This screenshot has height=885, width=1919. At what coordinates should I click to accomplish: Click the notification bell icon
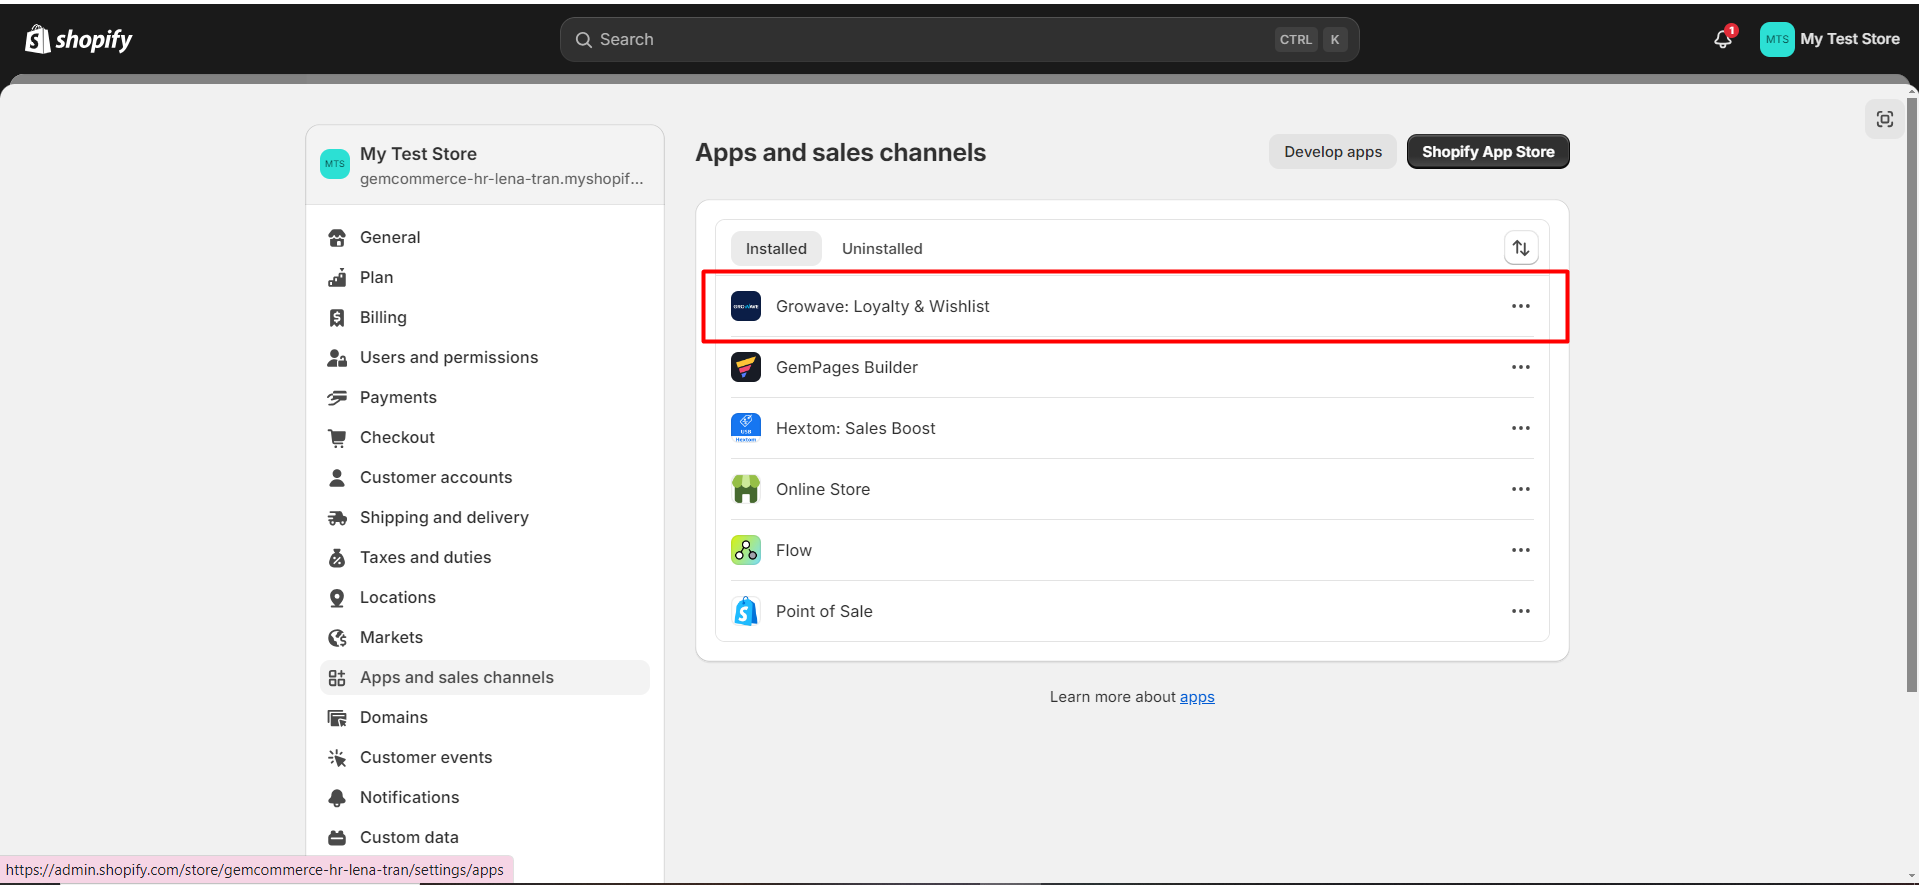tap(1722, 40)
